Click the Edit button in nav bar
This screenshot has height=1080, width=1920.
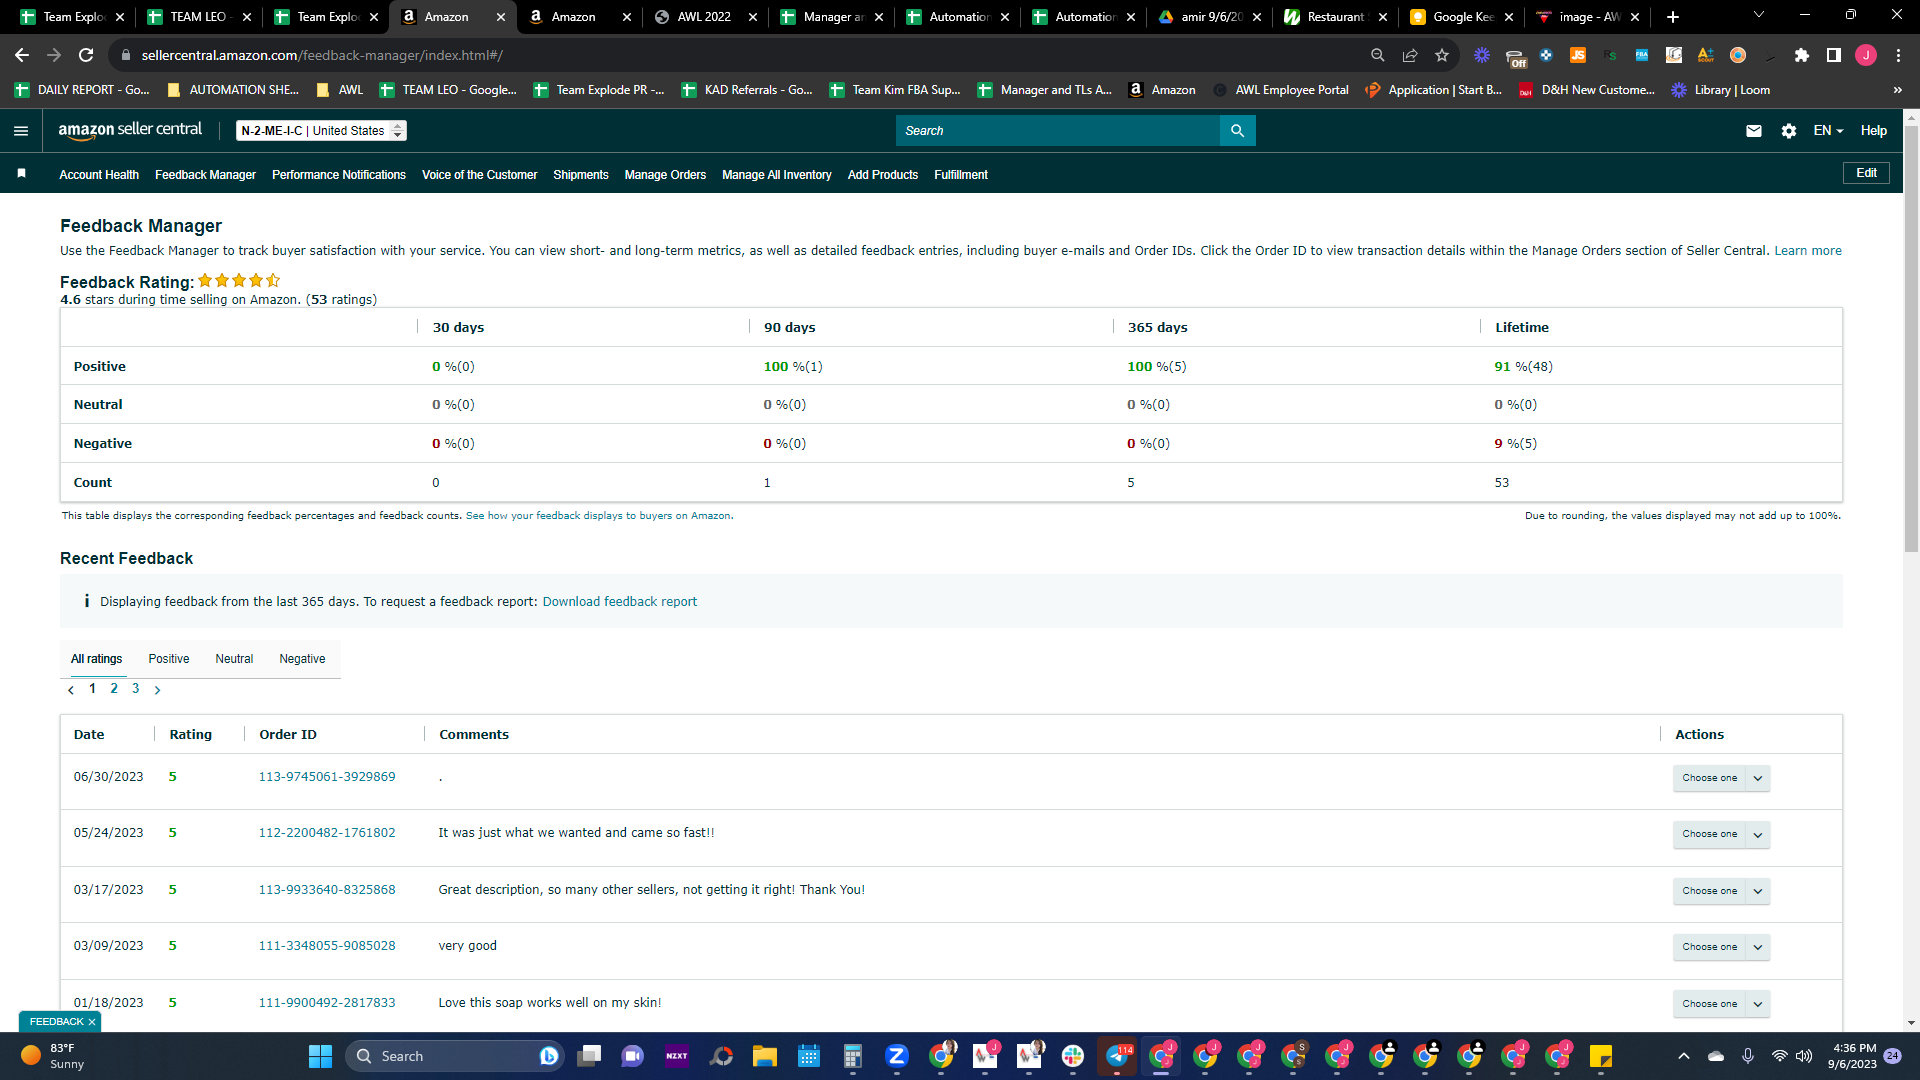(x=1866, y=173)
